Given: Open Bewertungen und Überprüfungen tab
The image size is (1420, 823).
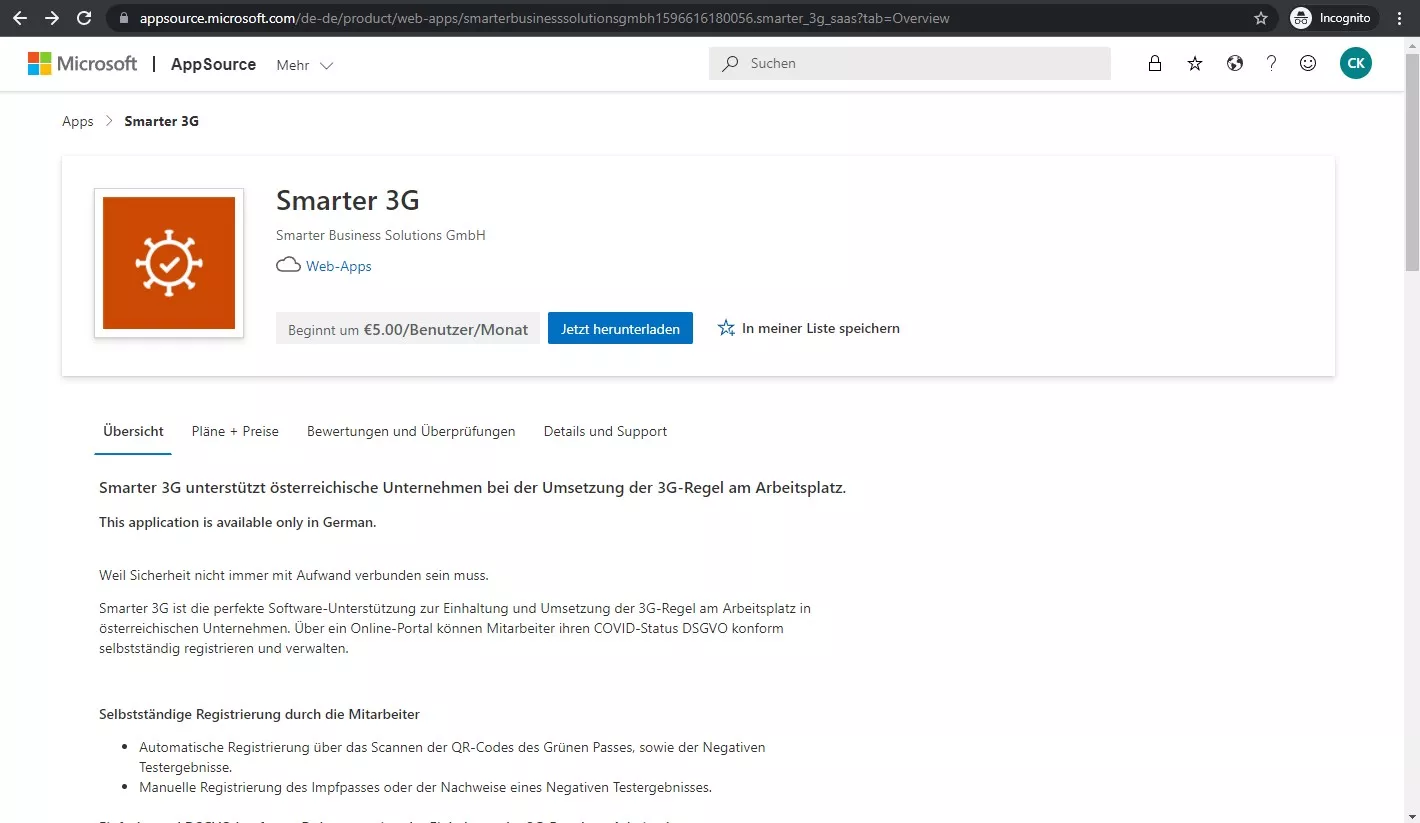Looking at the screenshot, I should (x=411, y=431).
